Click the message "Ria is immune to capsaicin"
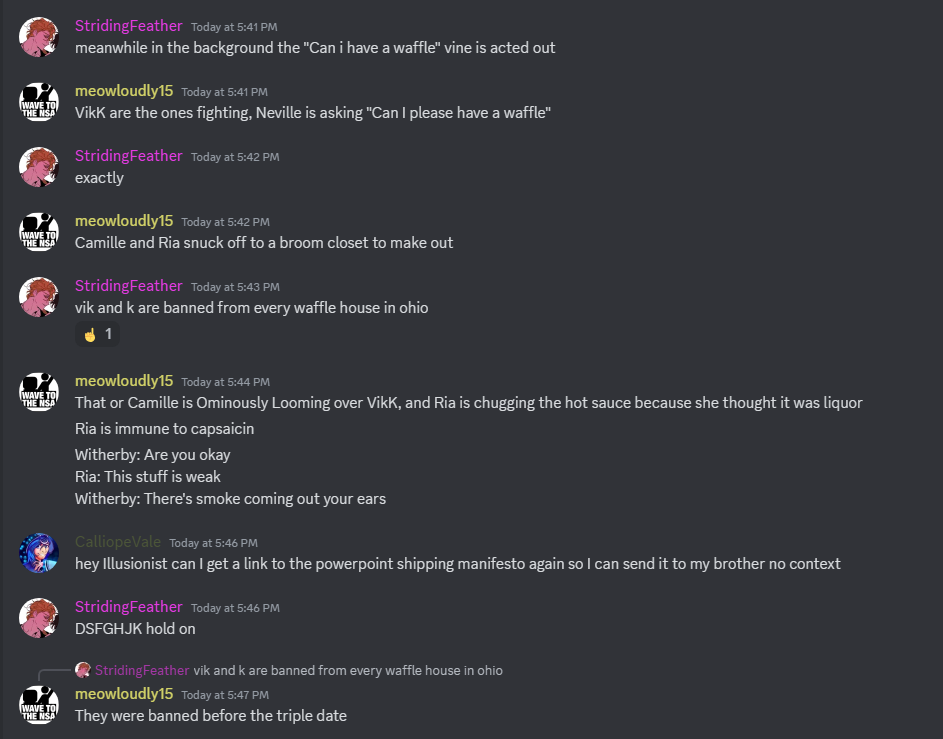The height and width of the screenshot is (739, 943). (x=164, y=429)
